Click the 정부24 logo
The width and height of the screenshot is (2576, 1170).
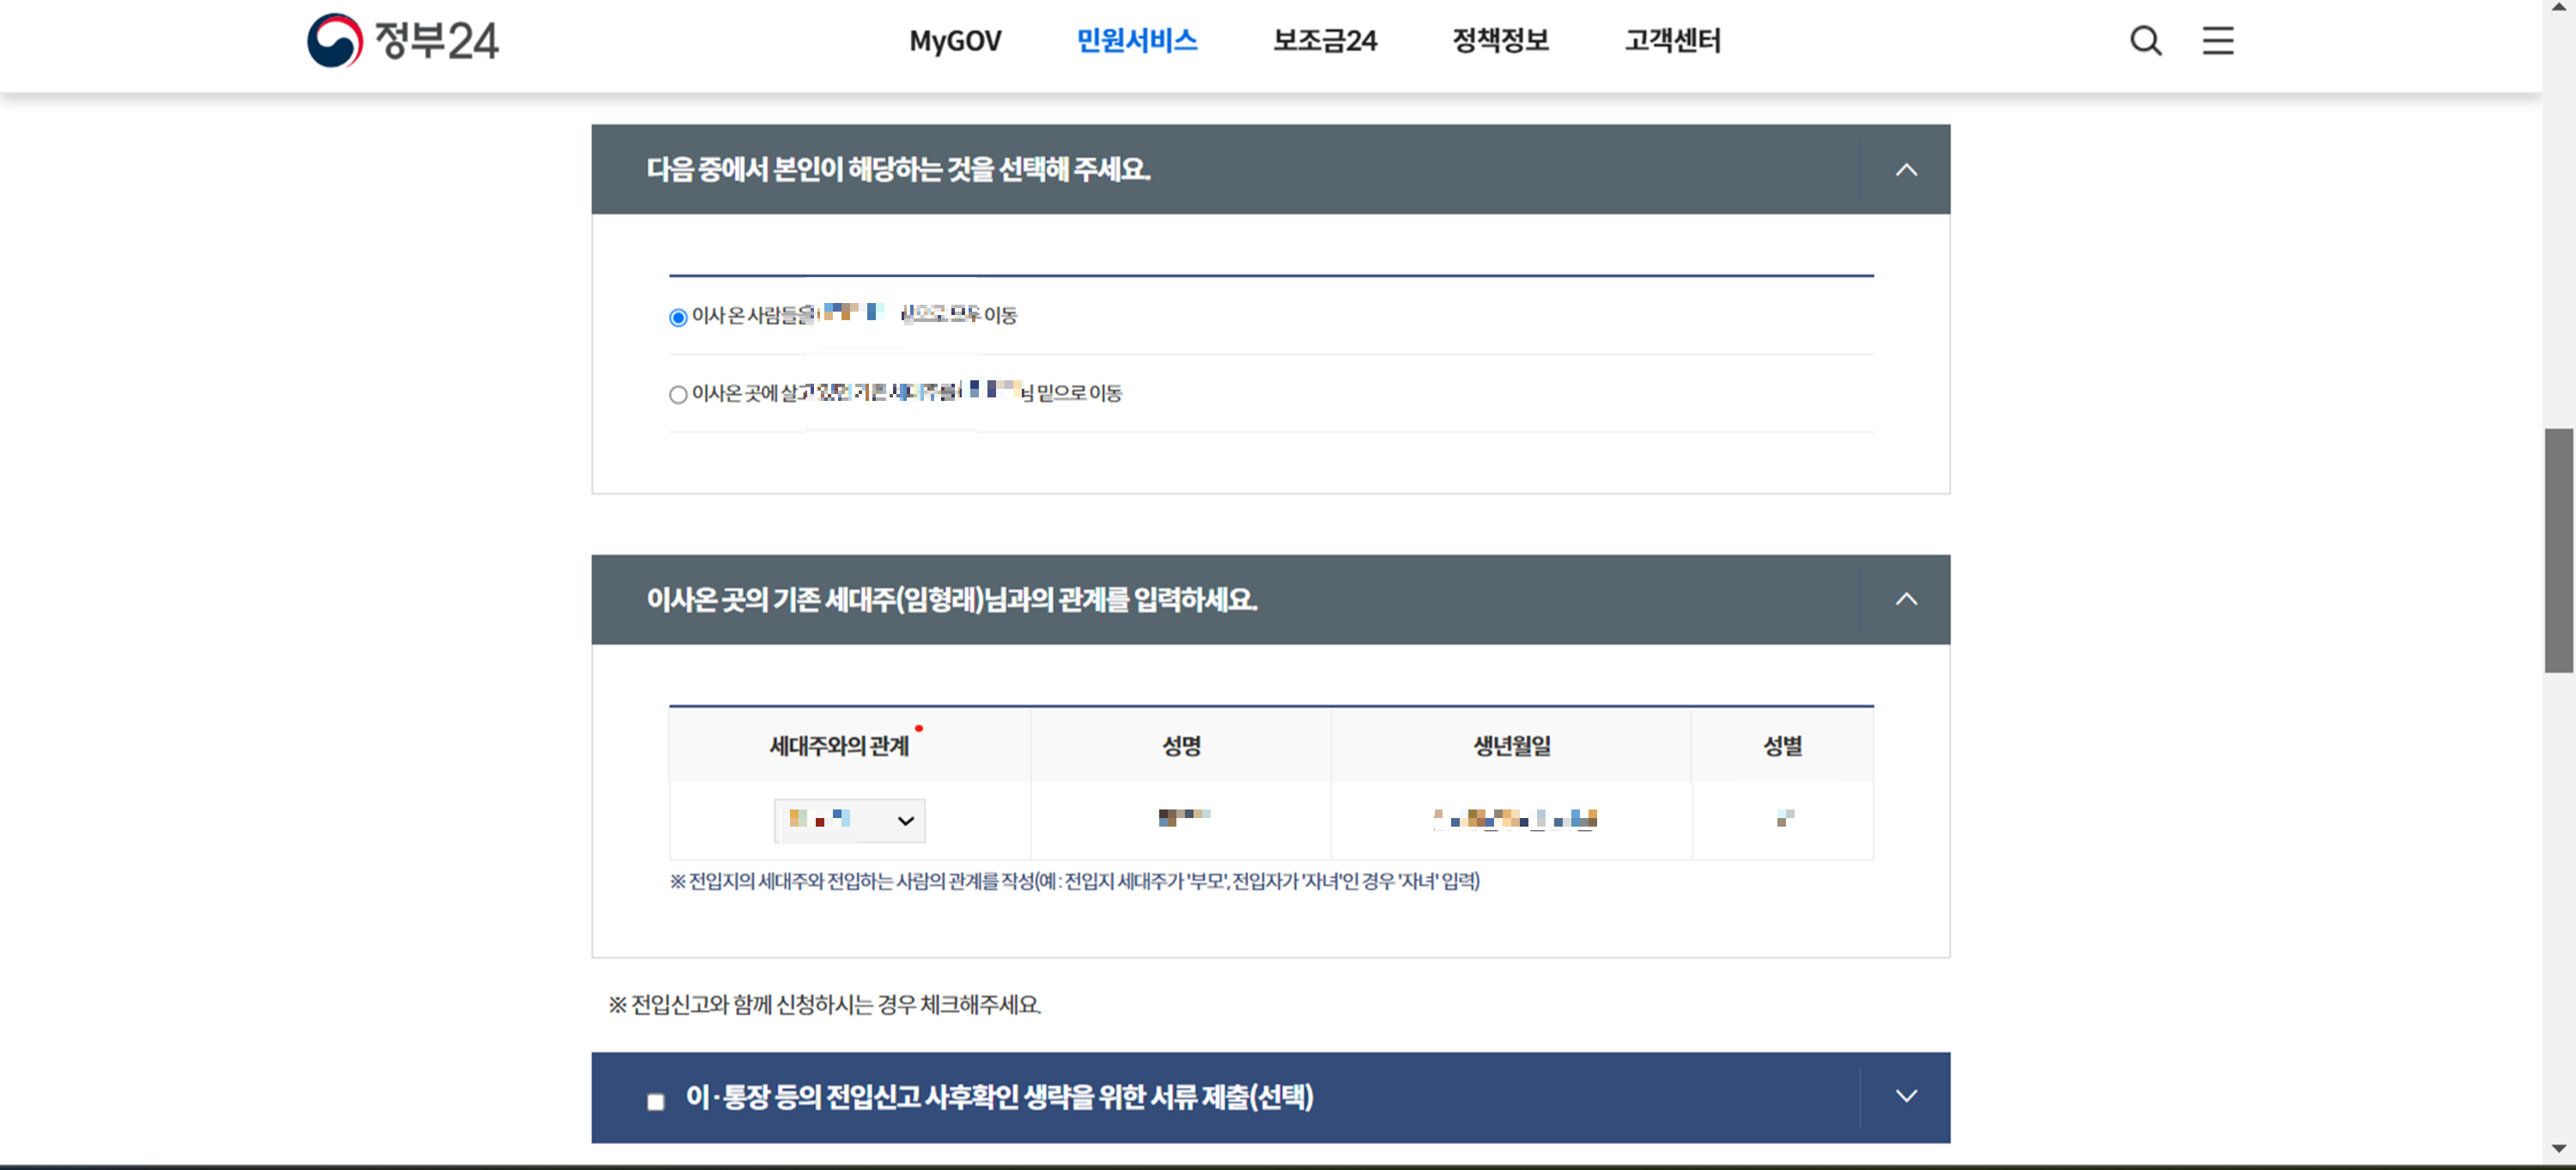click(402, 41)
